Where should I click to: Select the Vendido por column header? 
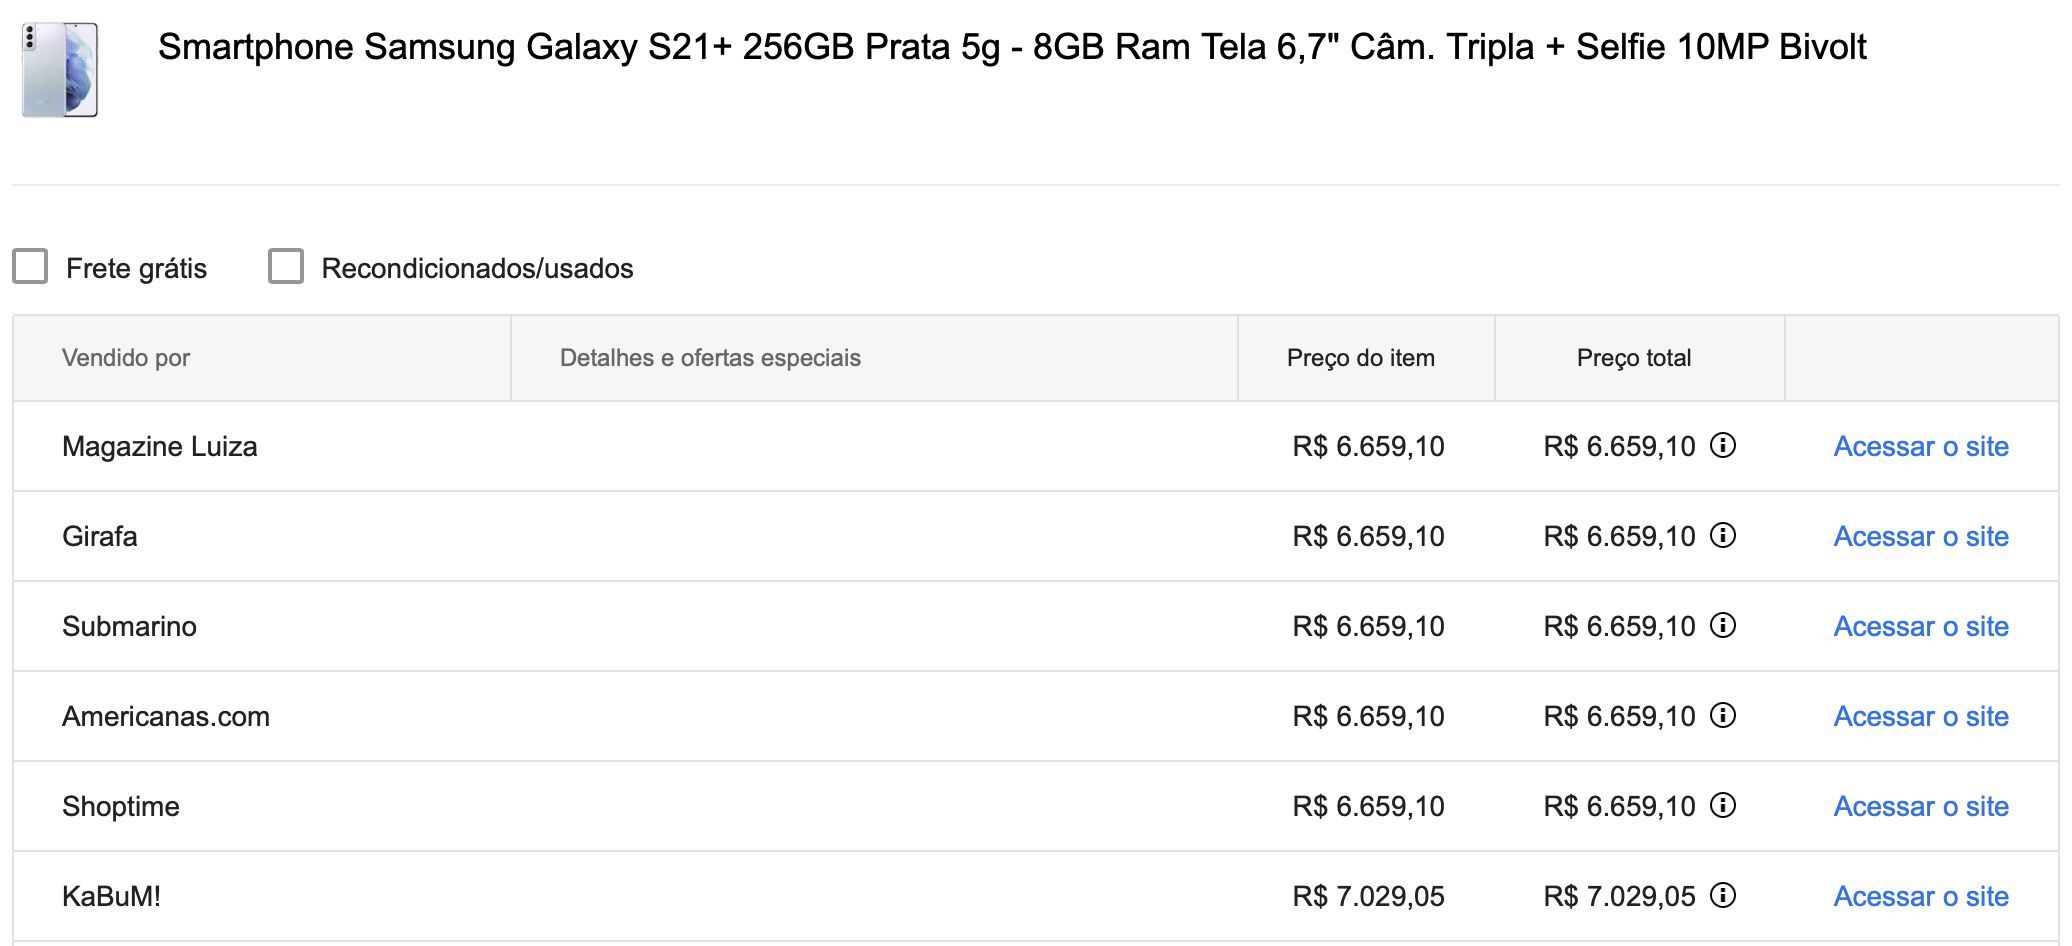[126, 358]
